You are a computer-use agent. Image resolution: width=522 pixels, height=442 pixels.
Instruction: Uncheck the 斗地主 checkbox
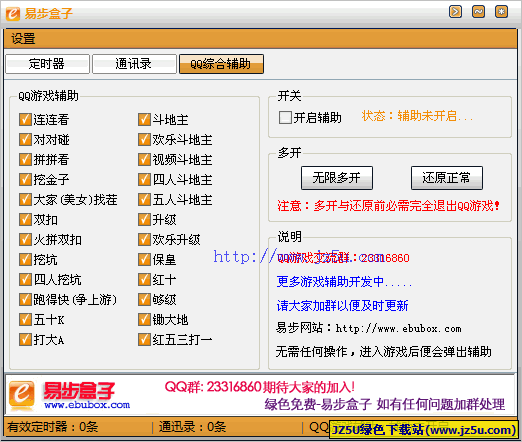[x=144, y=119]
